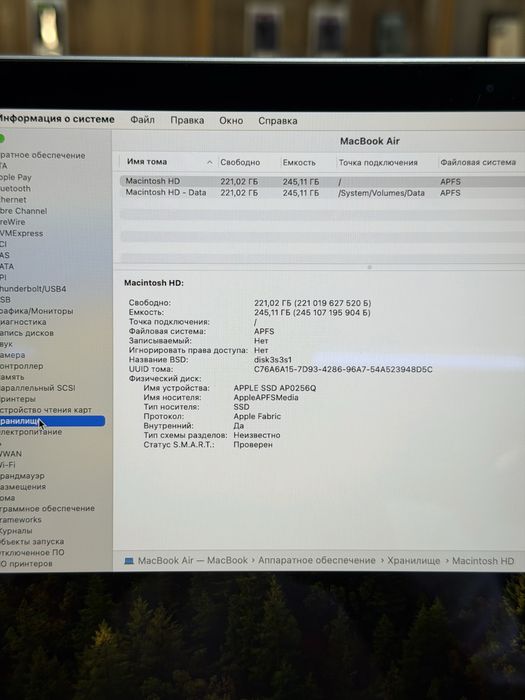
Task: Select Брандмауэр in sidebar
Action: click(x=22, y=476)
